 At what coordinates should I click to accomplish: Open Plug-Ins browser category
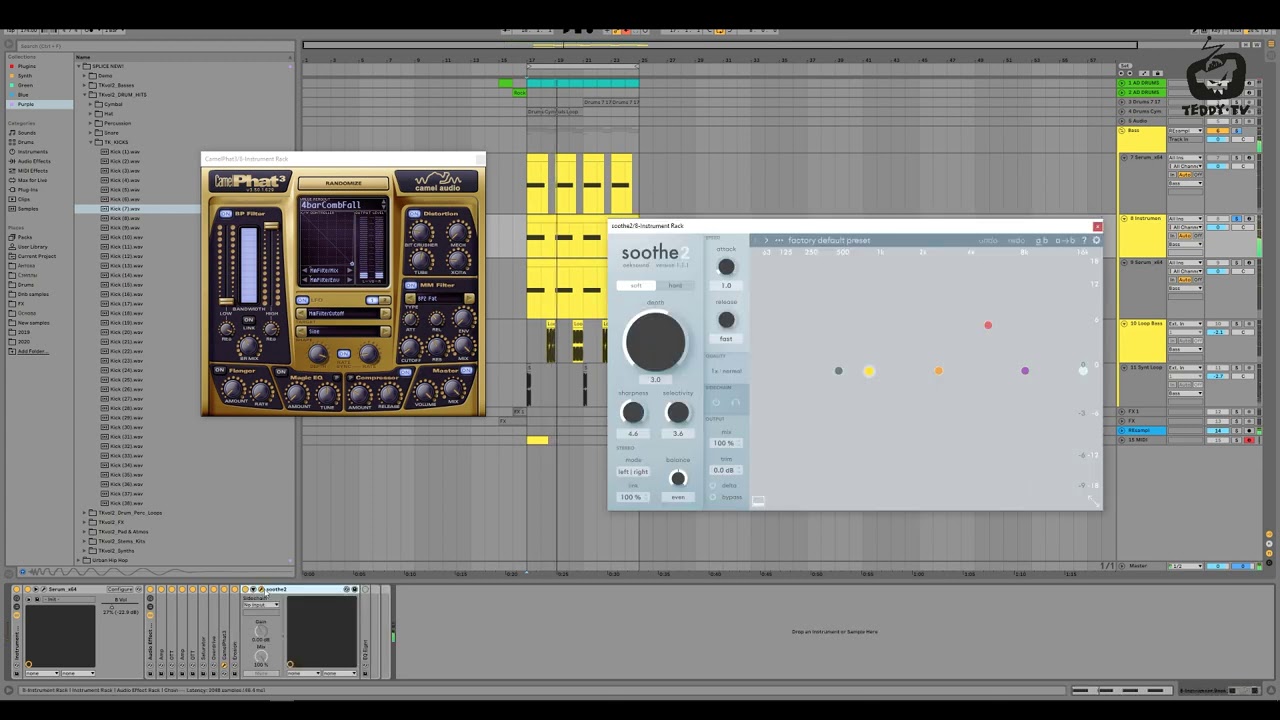click(28, 190)
